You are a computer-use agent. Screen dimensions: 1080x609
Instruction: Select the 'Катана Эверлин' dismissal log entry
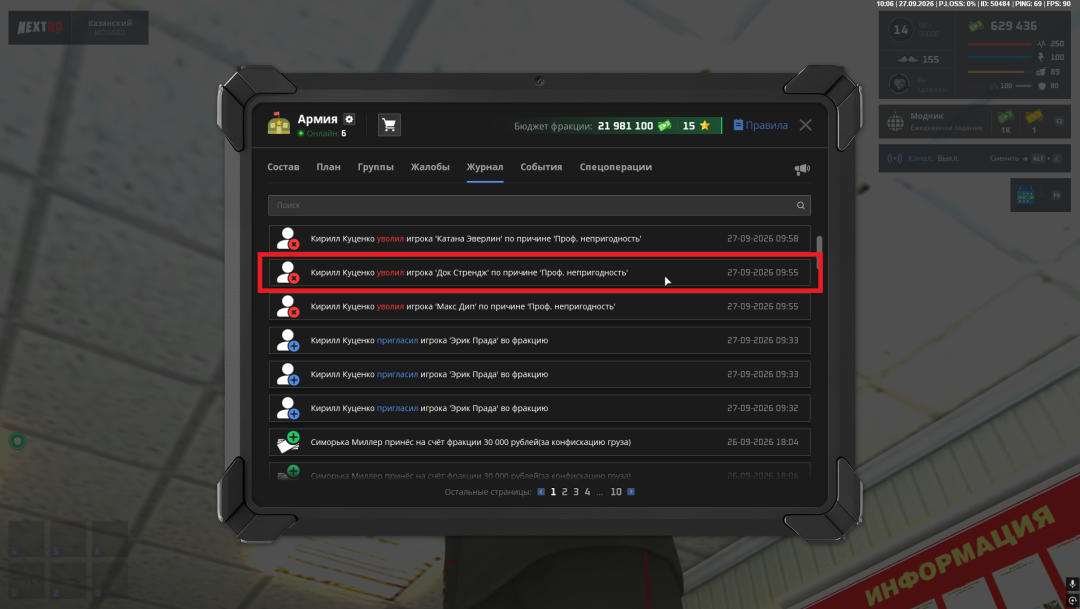539,238
